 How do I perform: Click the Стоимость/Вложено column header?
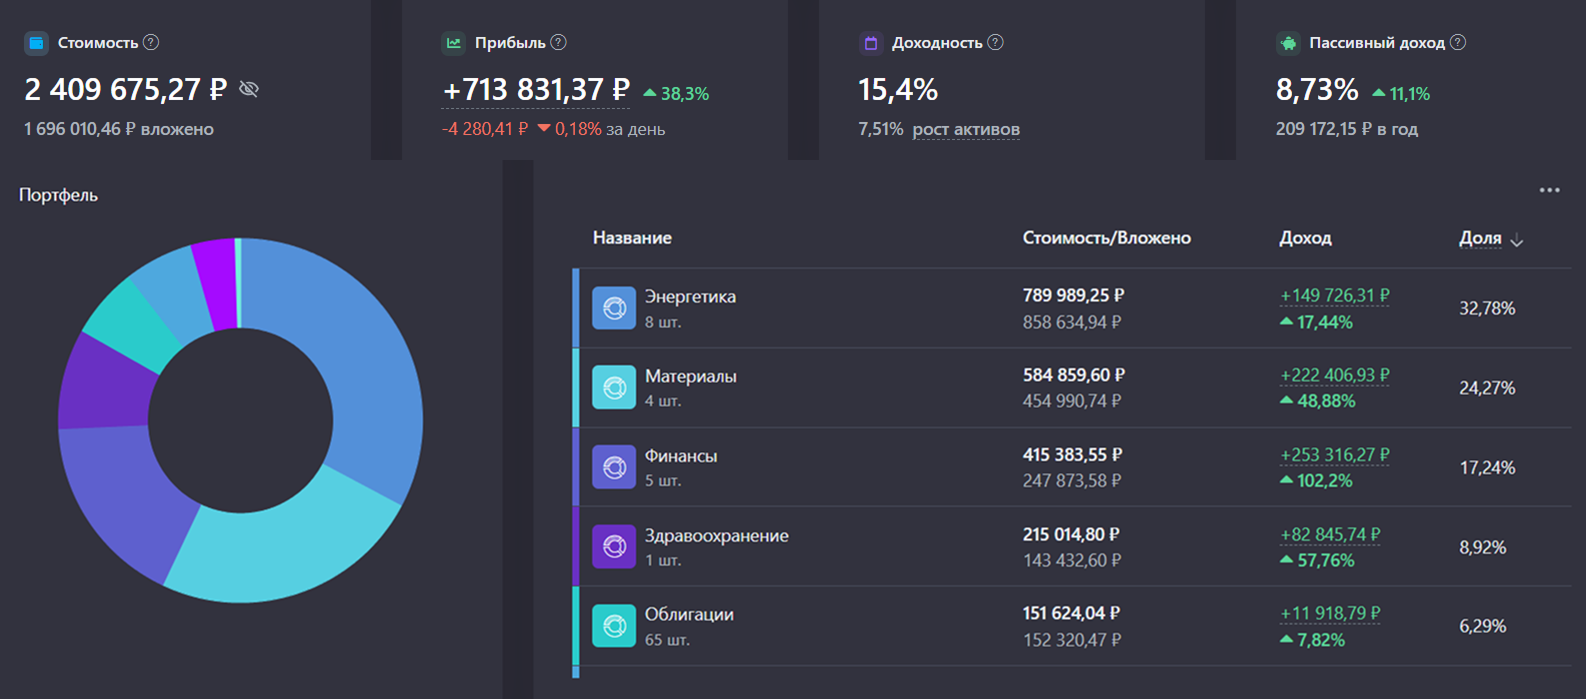1107,238
